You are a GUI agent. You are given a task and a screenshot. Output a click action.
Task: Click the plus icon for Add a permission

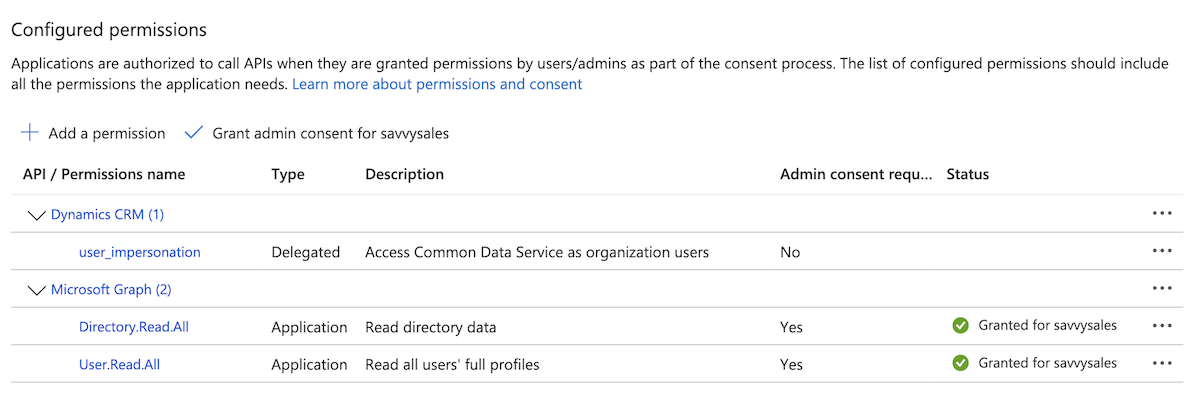click(x=30, y=133)
